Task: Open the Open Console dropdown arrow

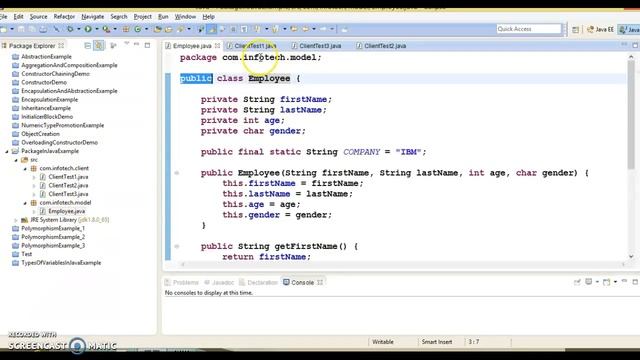Action: tap(615, 282)
